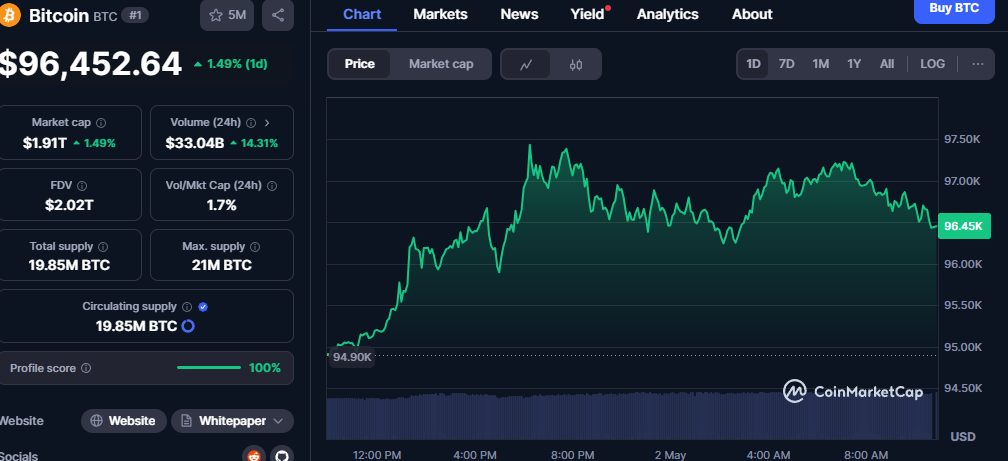Screen dimensions: 1008x461
Task: Show Volume (24h) info icon
Action: 251,122
